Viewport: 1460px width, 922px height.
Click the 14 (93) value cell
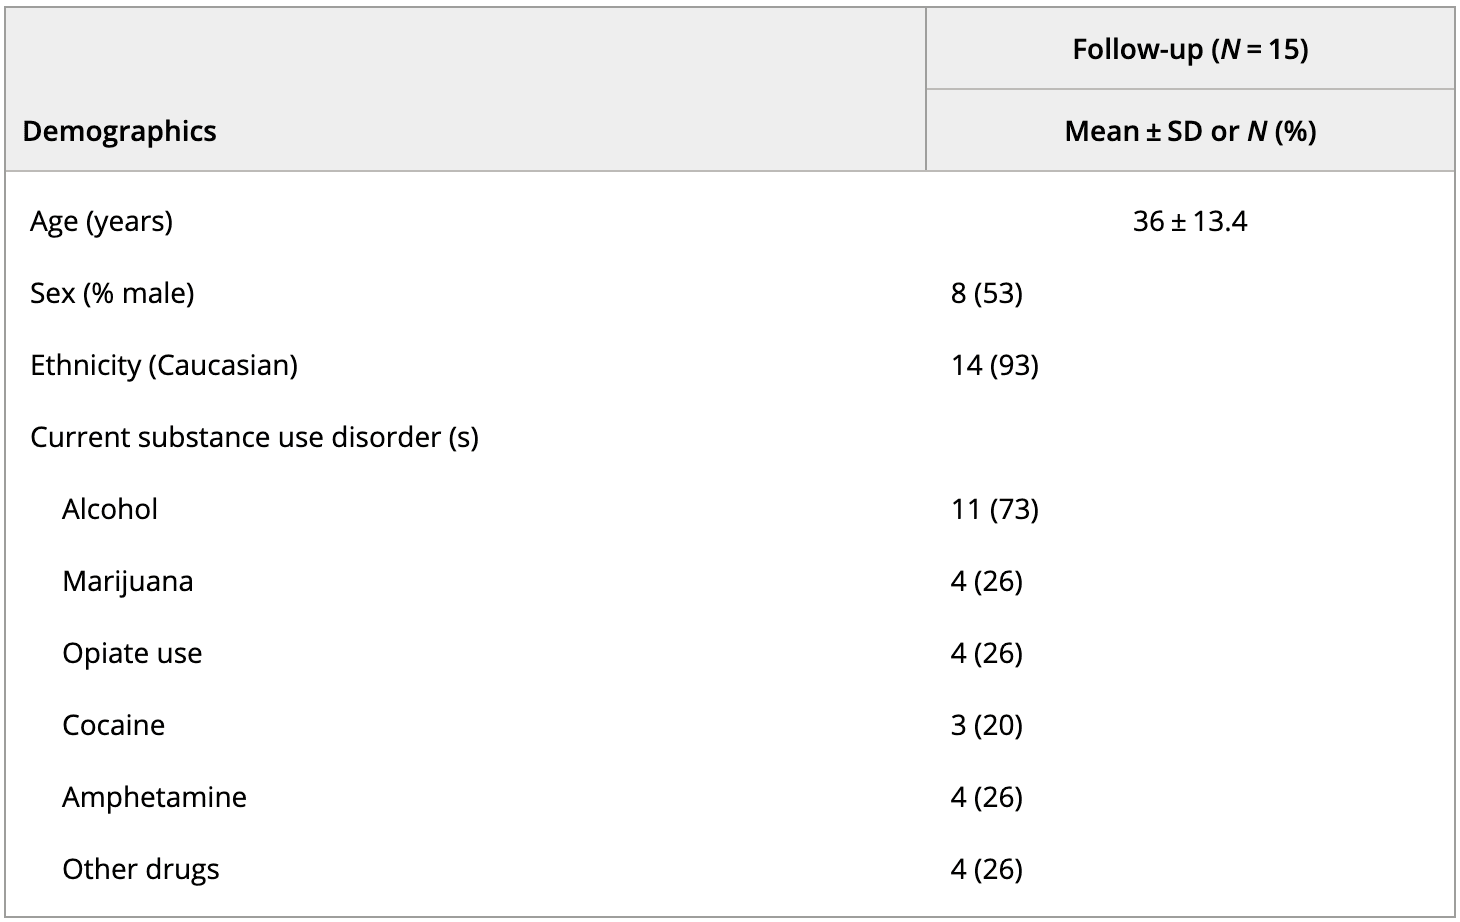tap(994, 365)
